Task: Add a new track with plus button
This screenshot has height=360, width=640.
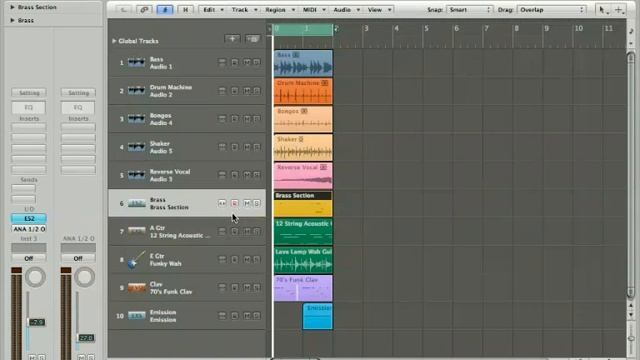Action: 232,39
